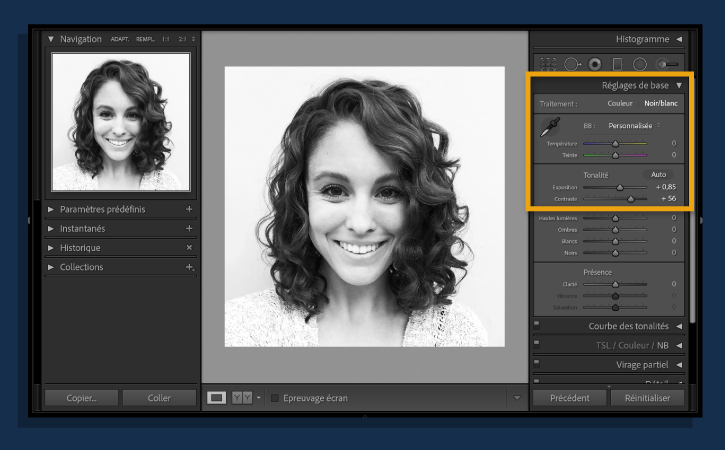This screenshot has width=725, height=450.
Task: Click the Exposition value +0,85 field
Action: [x=666, y=187]
